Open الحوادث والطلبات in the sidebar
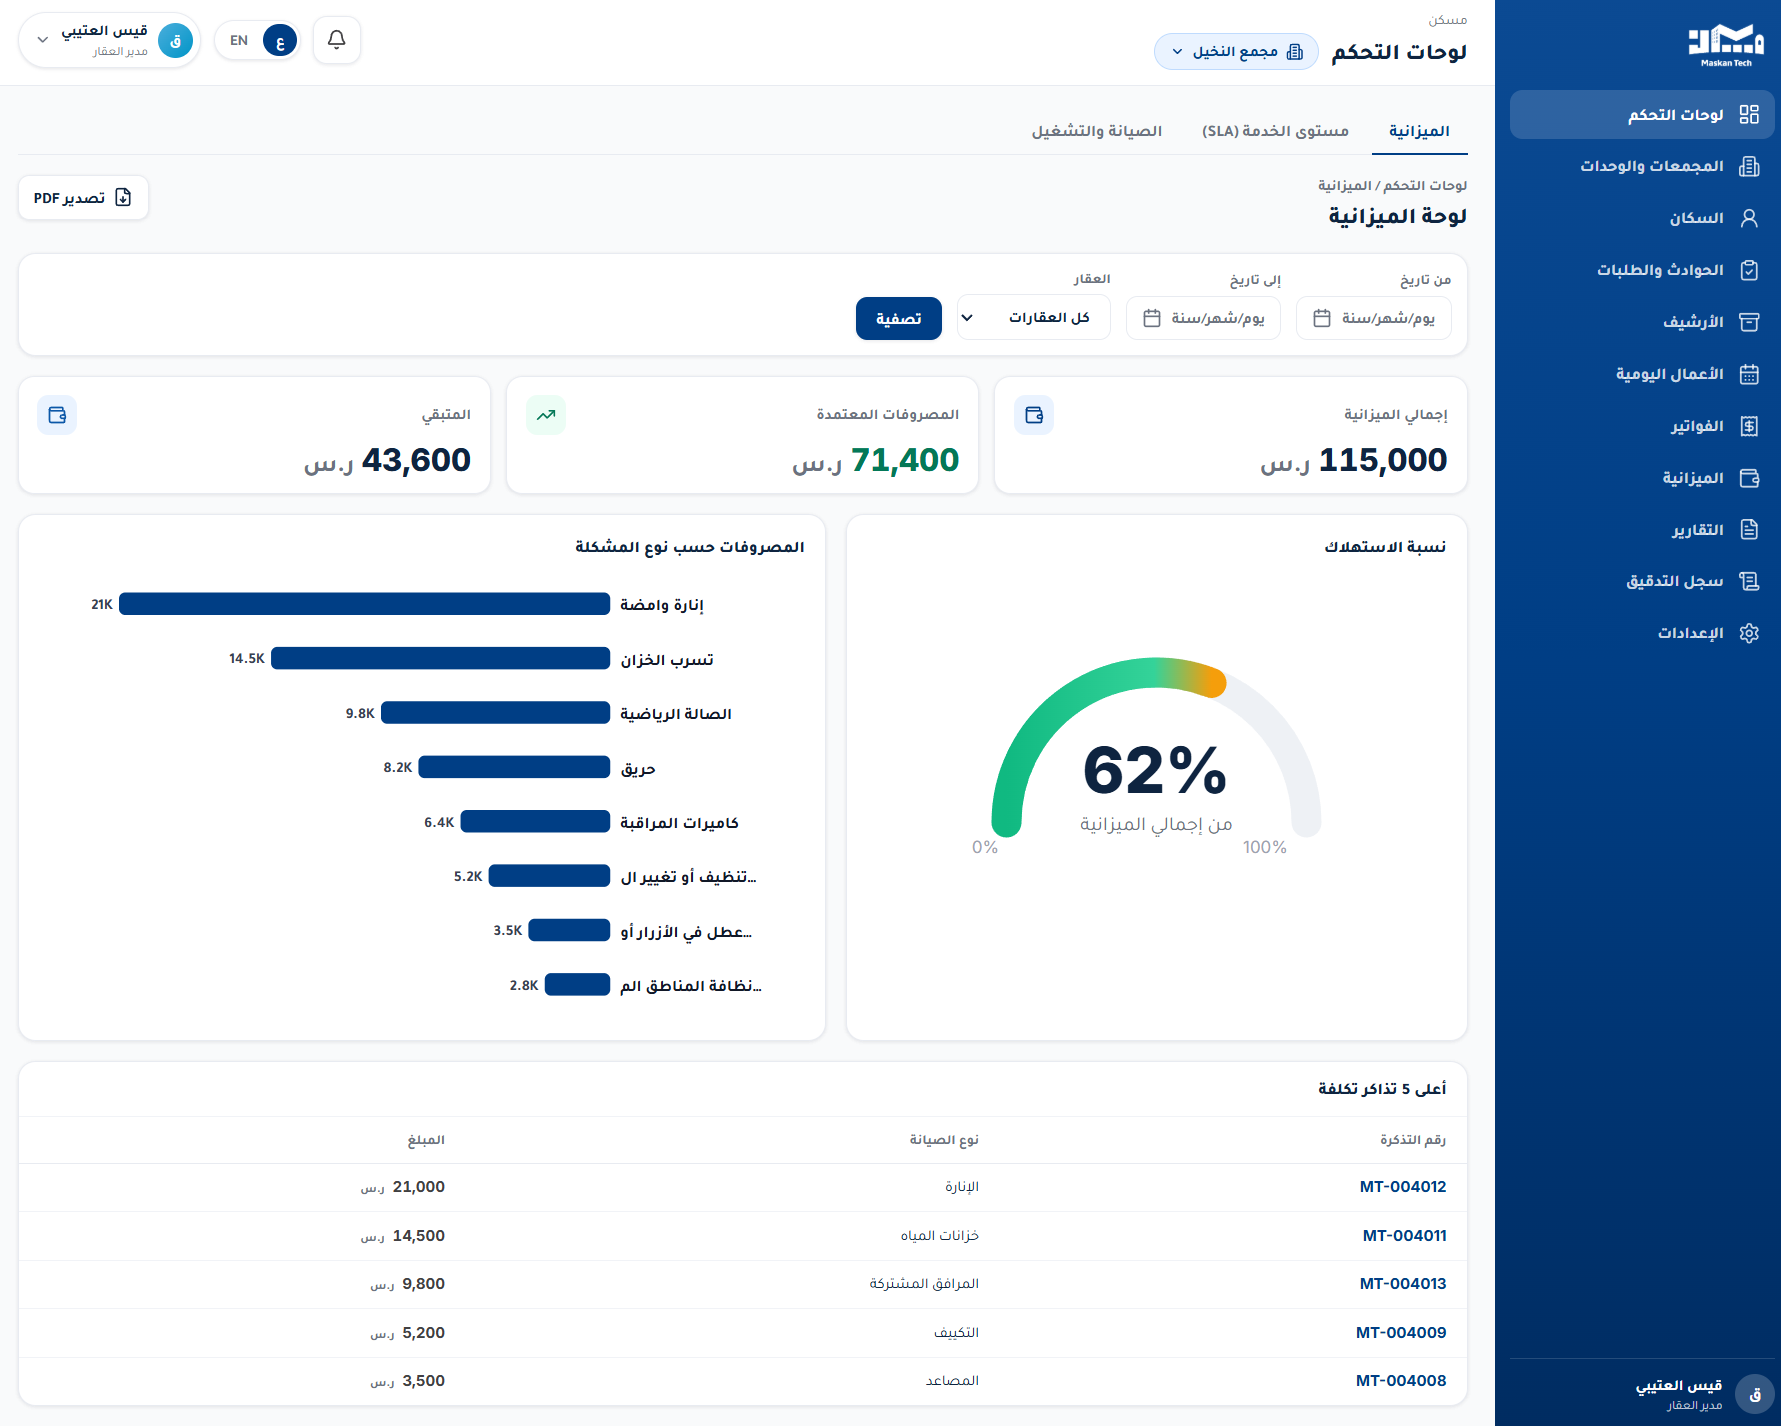This screenshot has height=1426, width=1781. (1642, 270)
